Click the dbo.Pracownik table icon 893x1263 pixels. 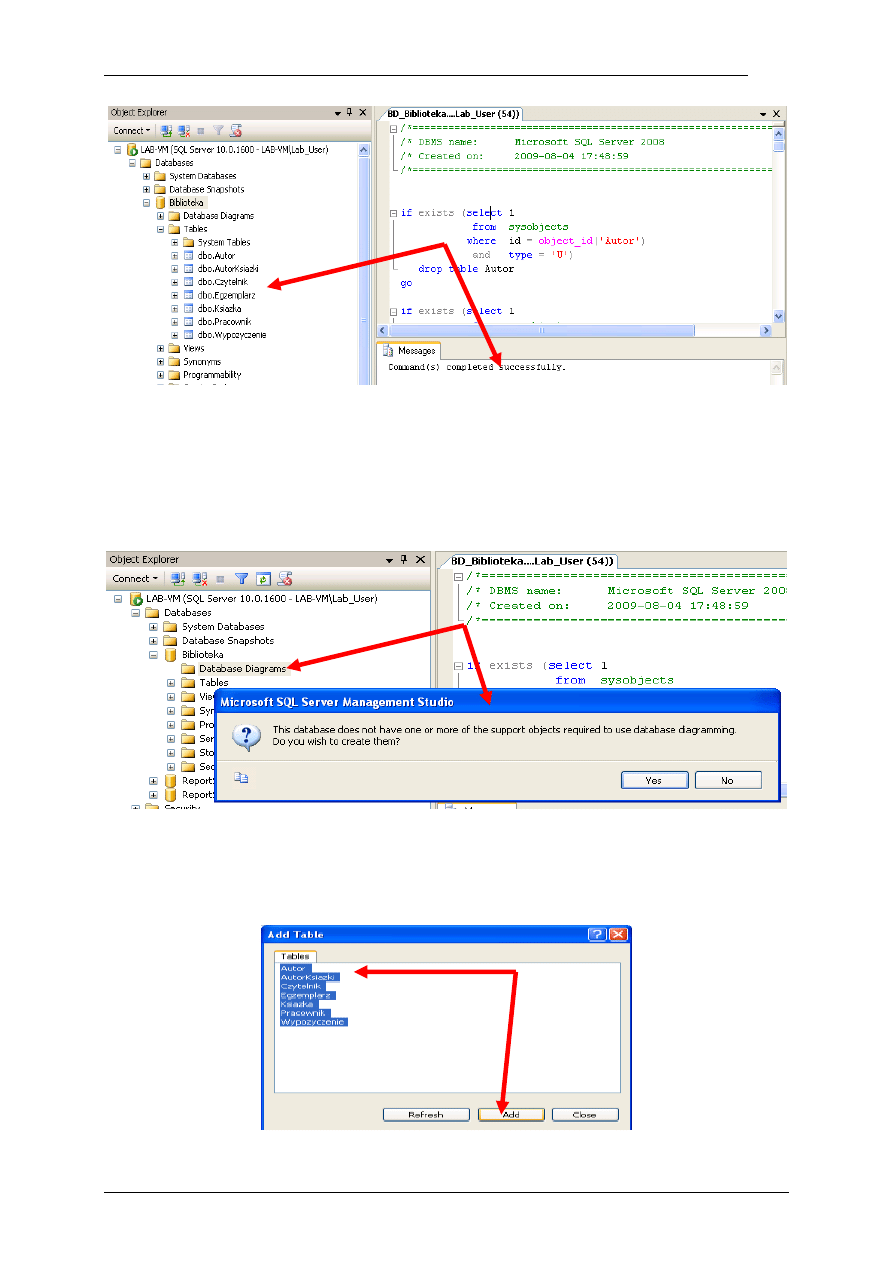[x=189, y=322]
